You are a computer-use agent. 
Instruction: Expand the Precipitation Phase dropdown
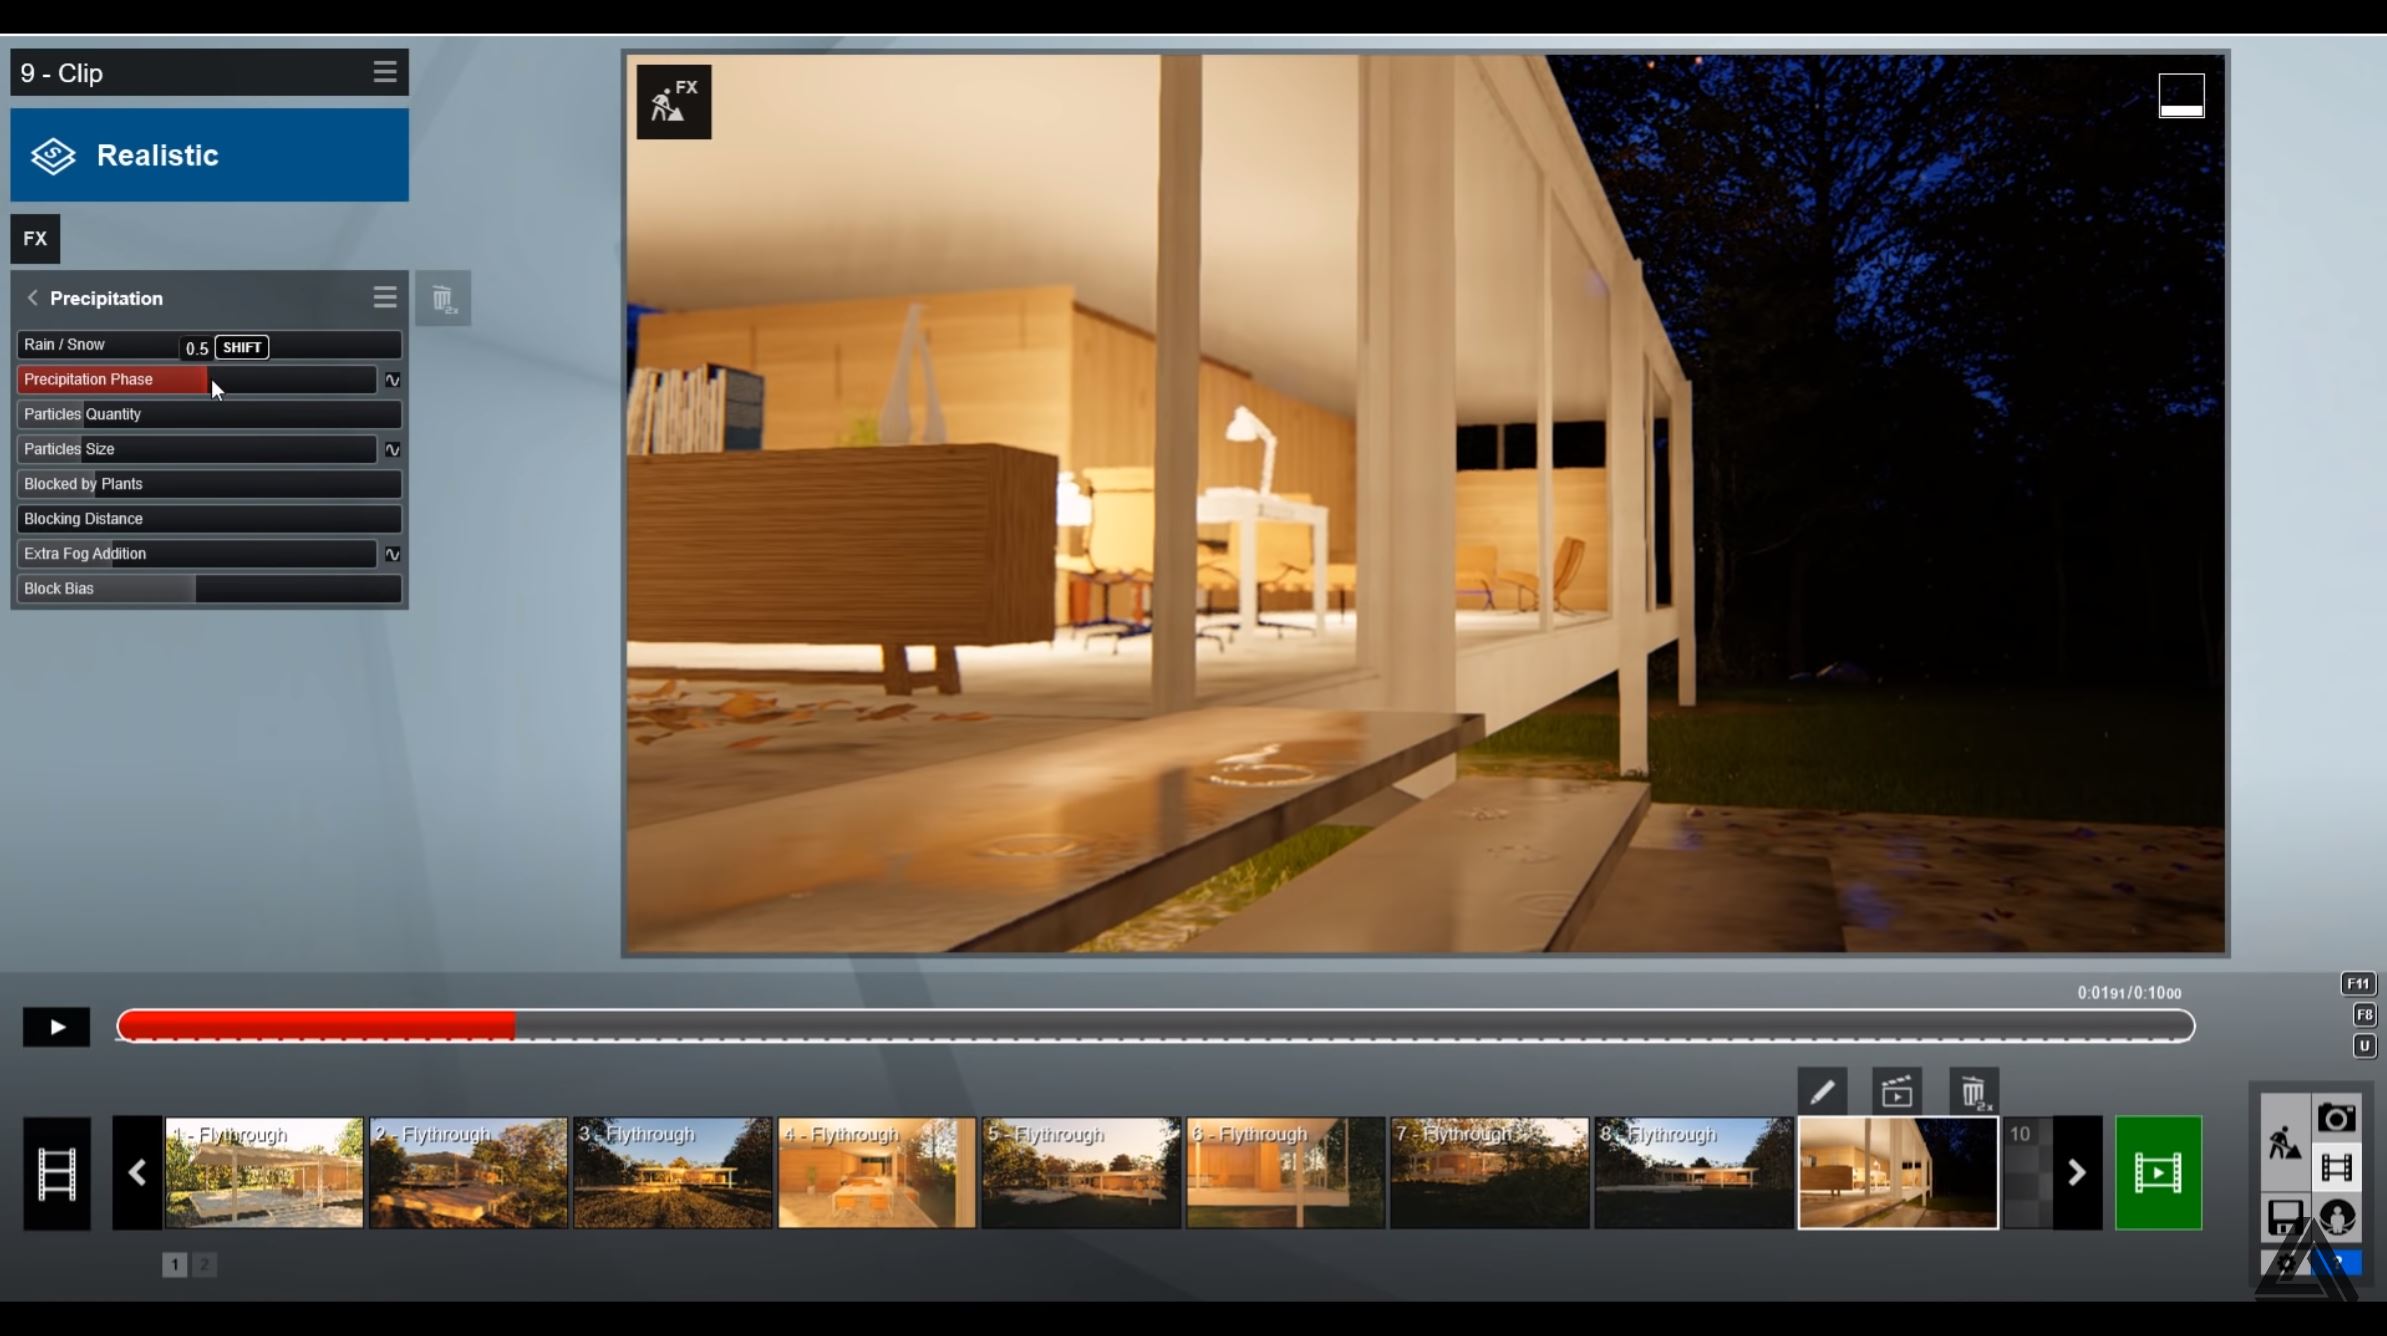(390, 379)
